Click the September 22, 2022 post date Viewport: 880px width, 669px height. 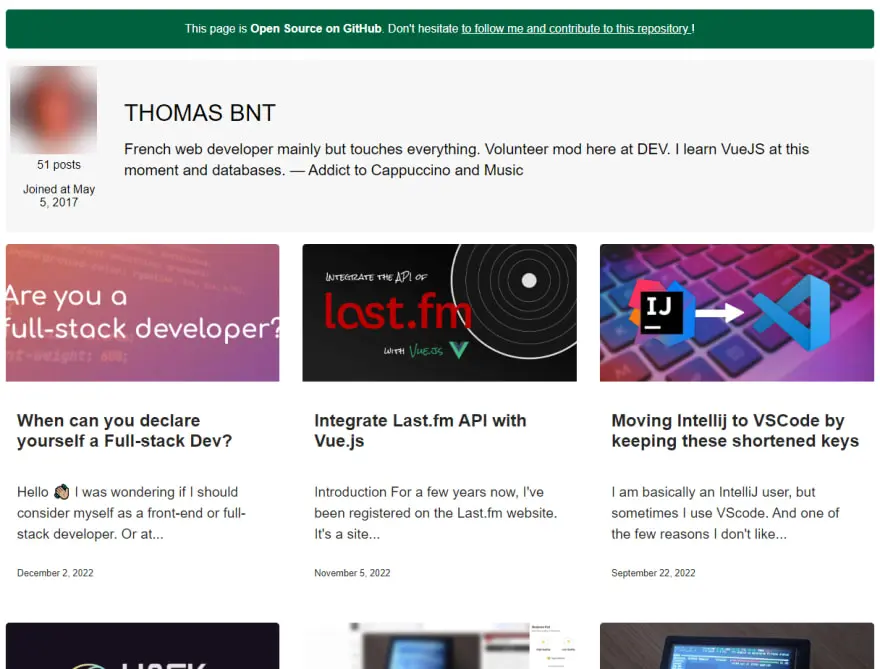click(653, 573)
